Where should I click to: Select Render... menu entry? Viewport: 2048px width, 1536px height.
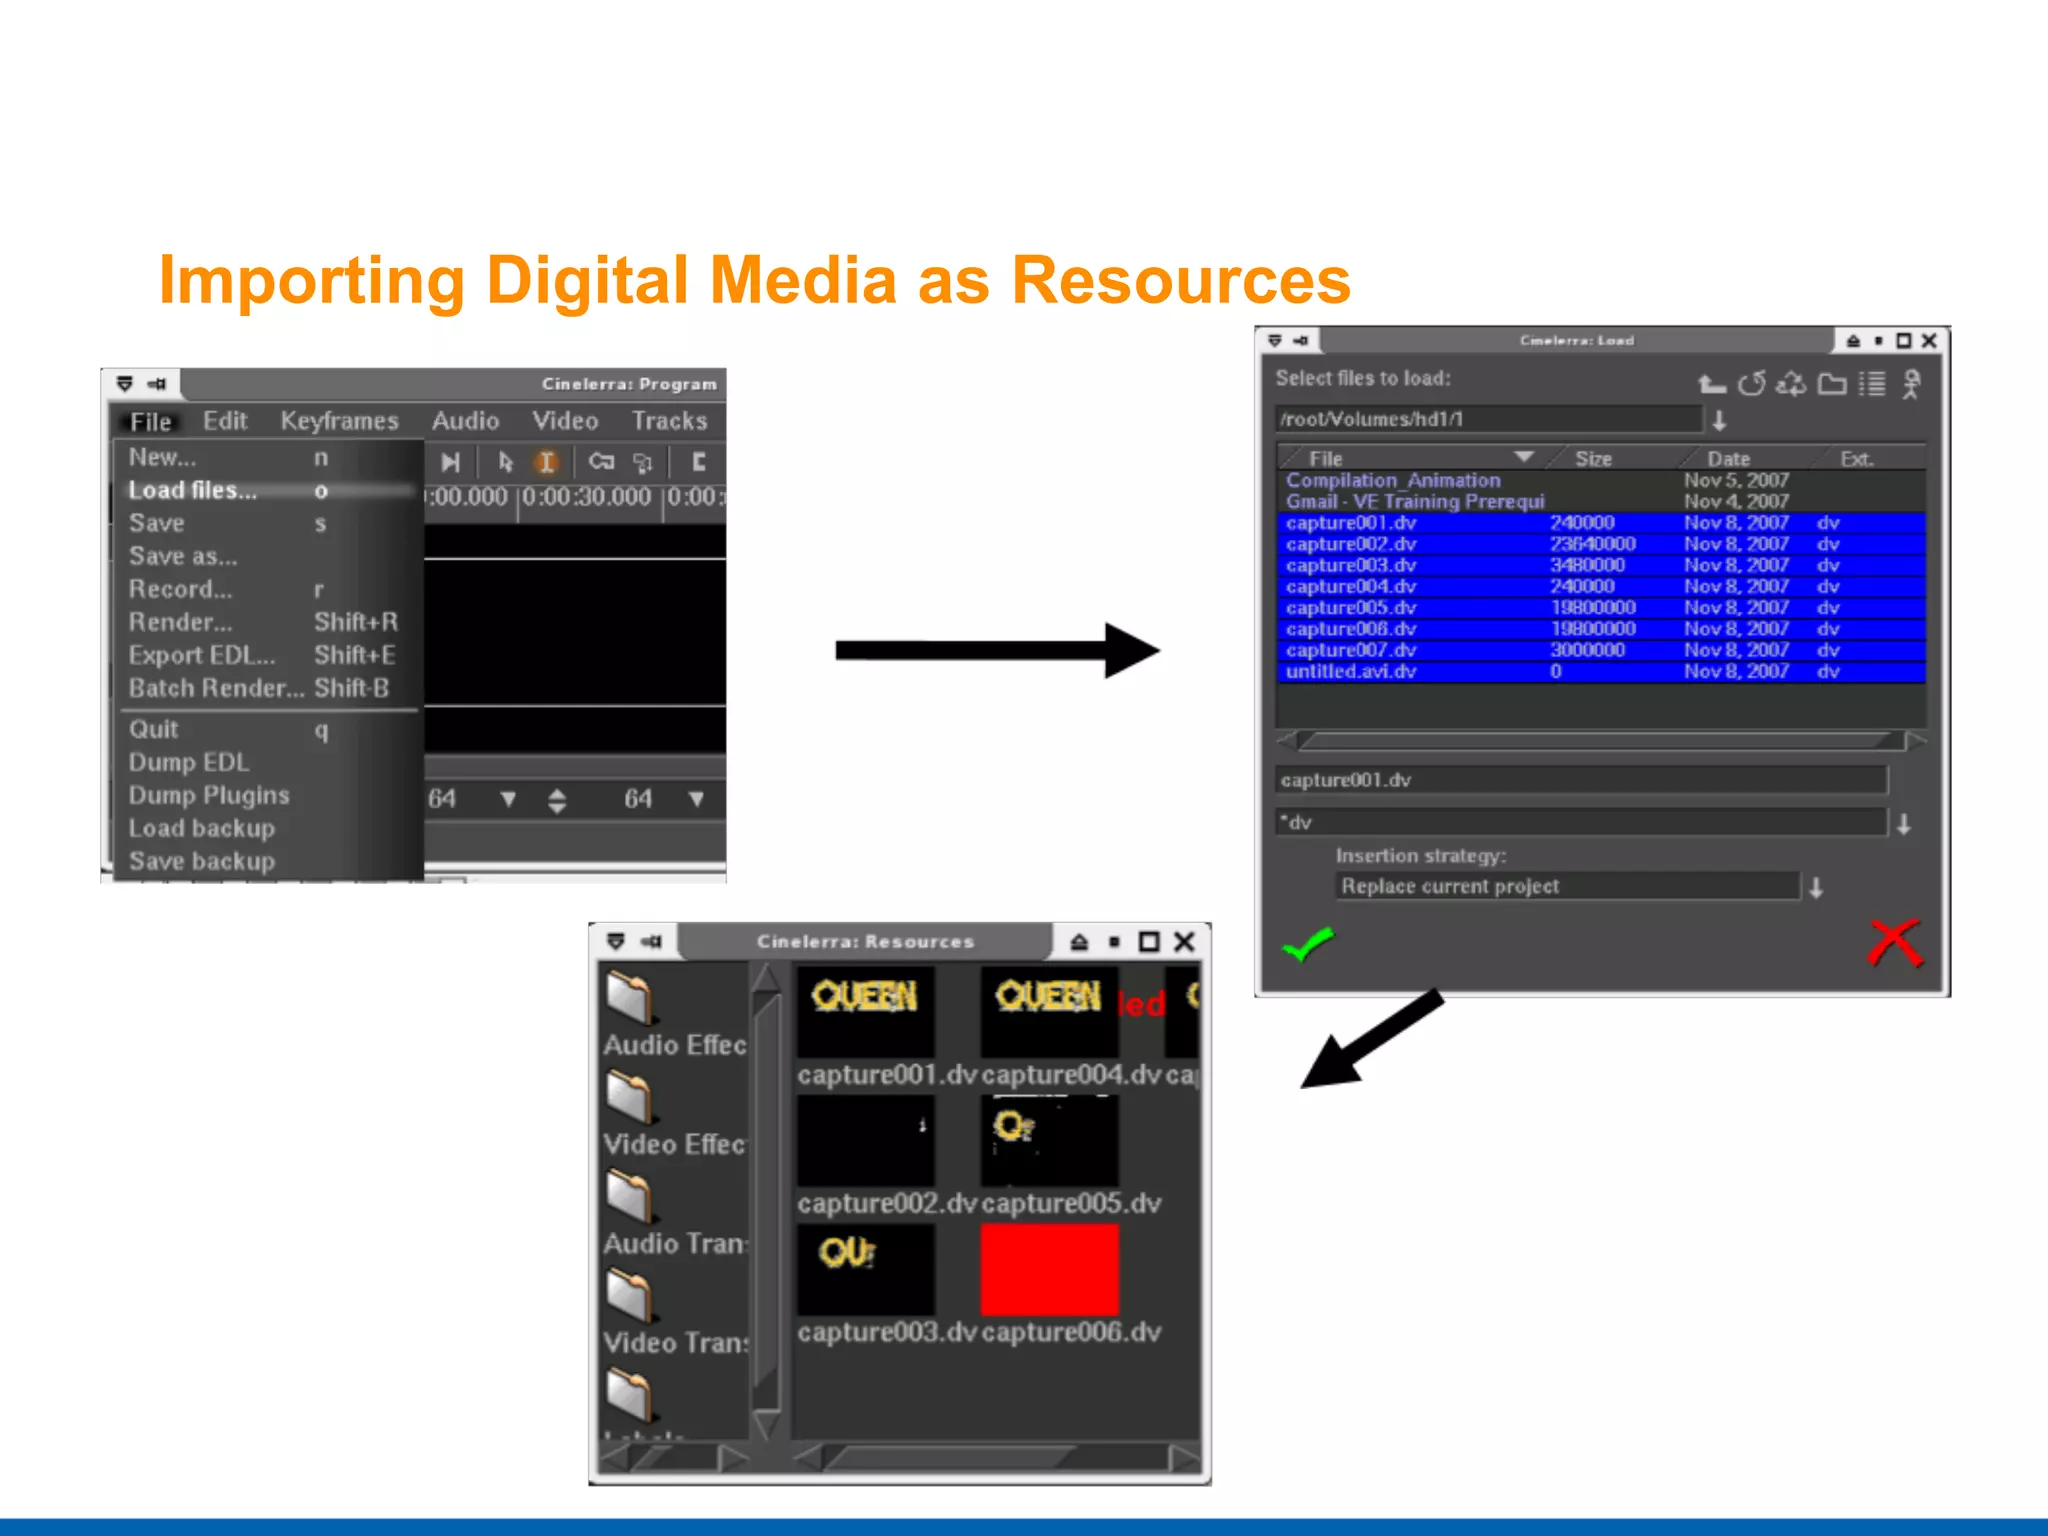click(266, 622)
